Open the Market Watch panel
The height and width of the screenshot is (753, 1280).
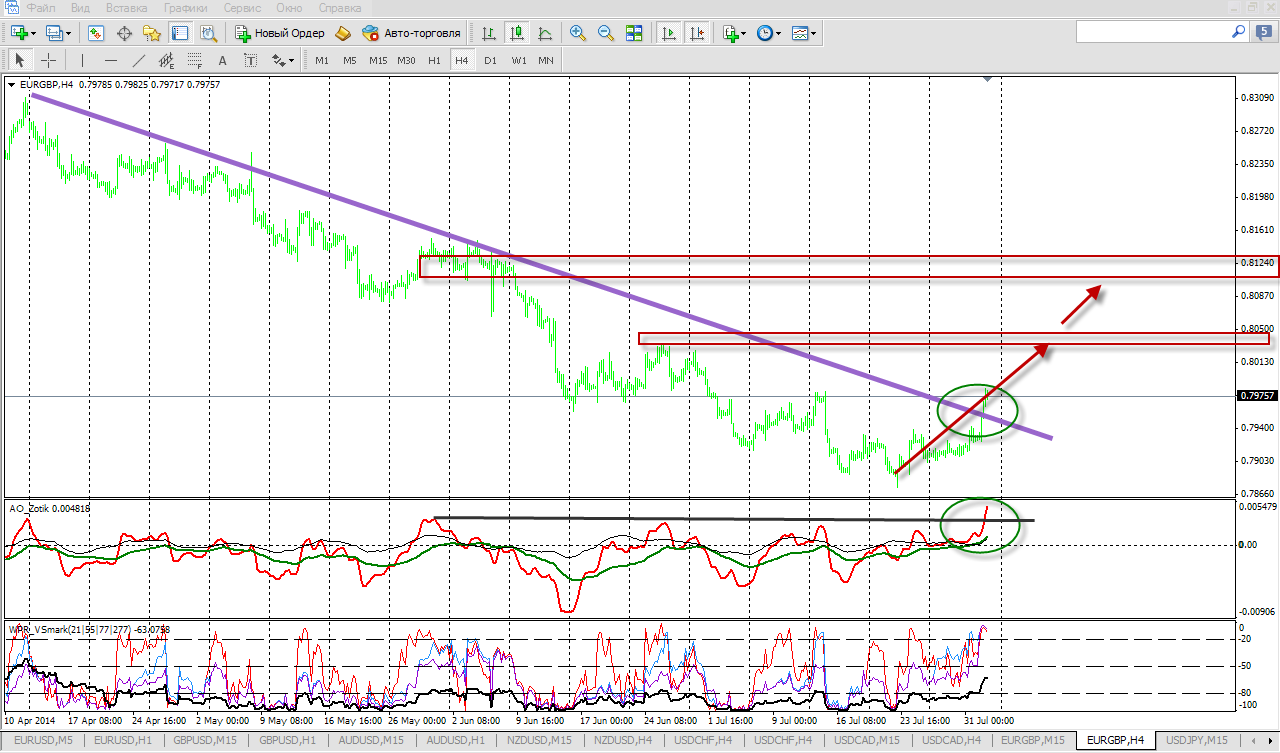[x=96, y=33]
